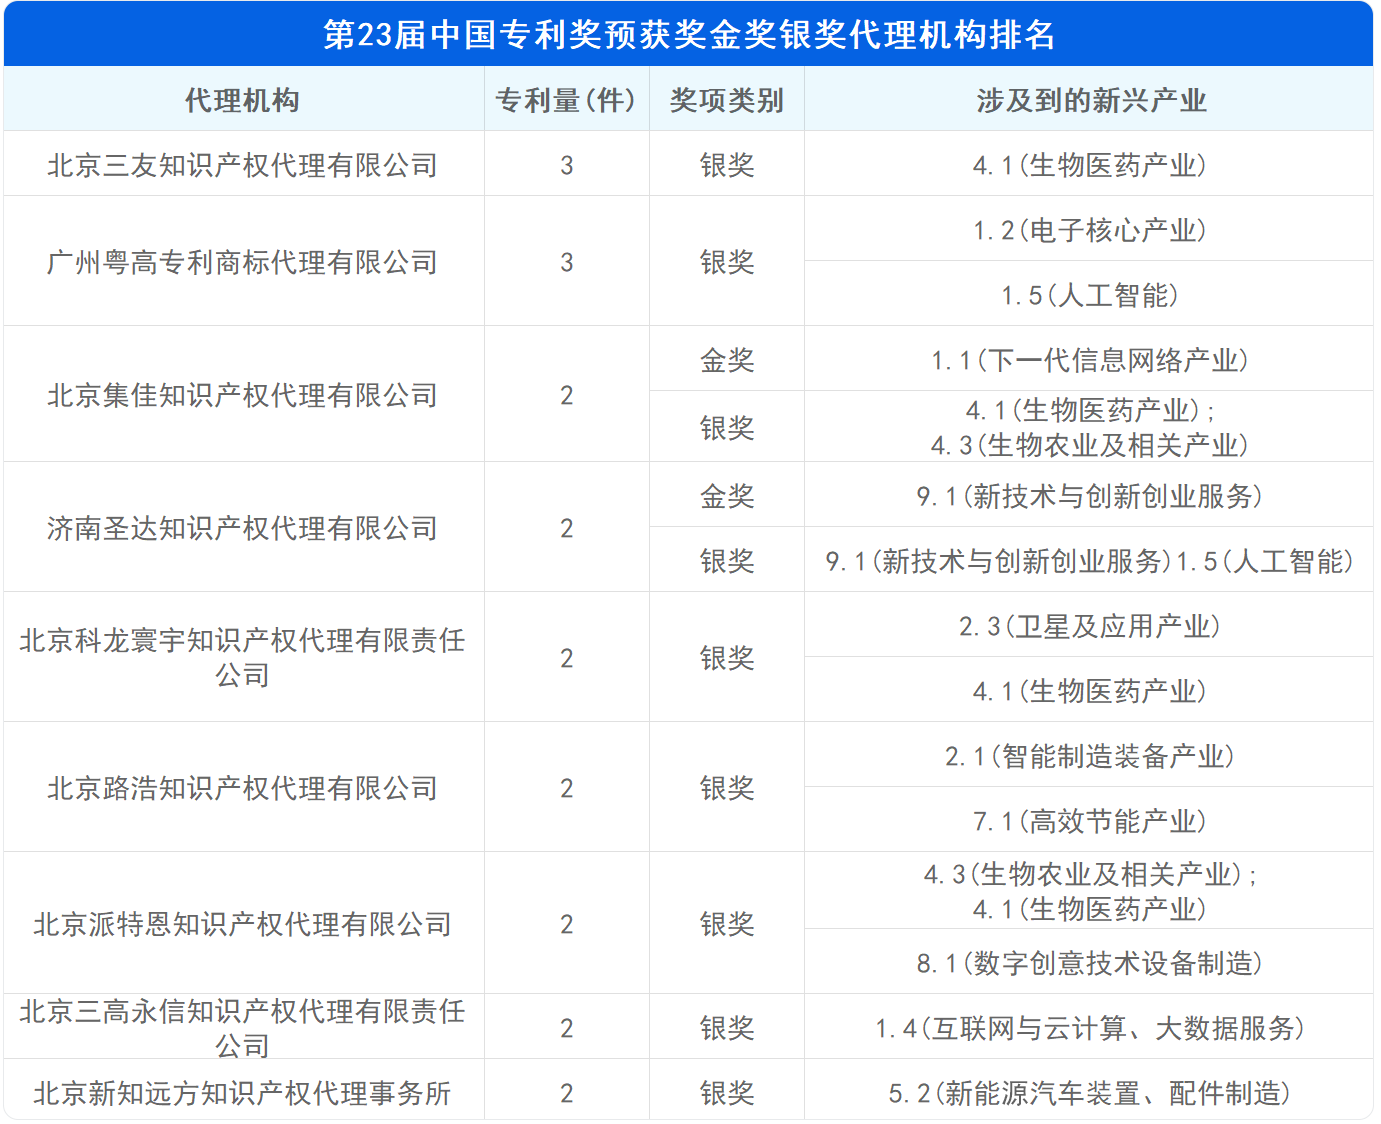Select 北京集佳 silver cell 4.1; 4.3(生物农业及相关产业)
Viewport: 1381px width, 1124px height.
tap(1089, 427)
